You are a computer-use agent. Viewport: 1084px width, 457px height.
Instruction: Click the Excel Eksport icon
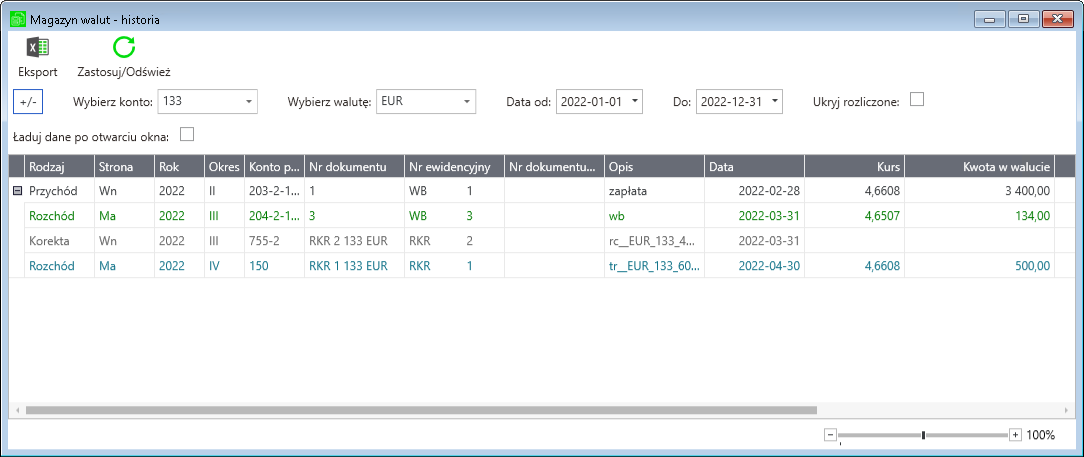tap(38, 48)
